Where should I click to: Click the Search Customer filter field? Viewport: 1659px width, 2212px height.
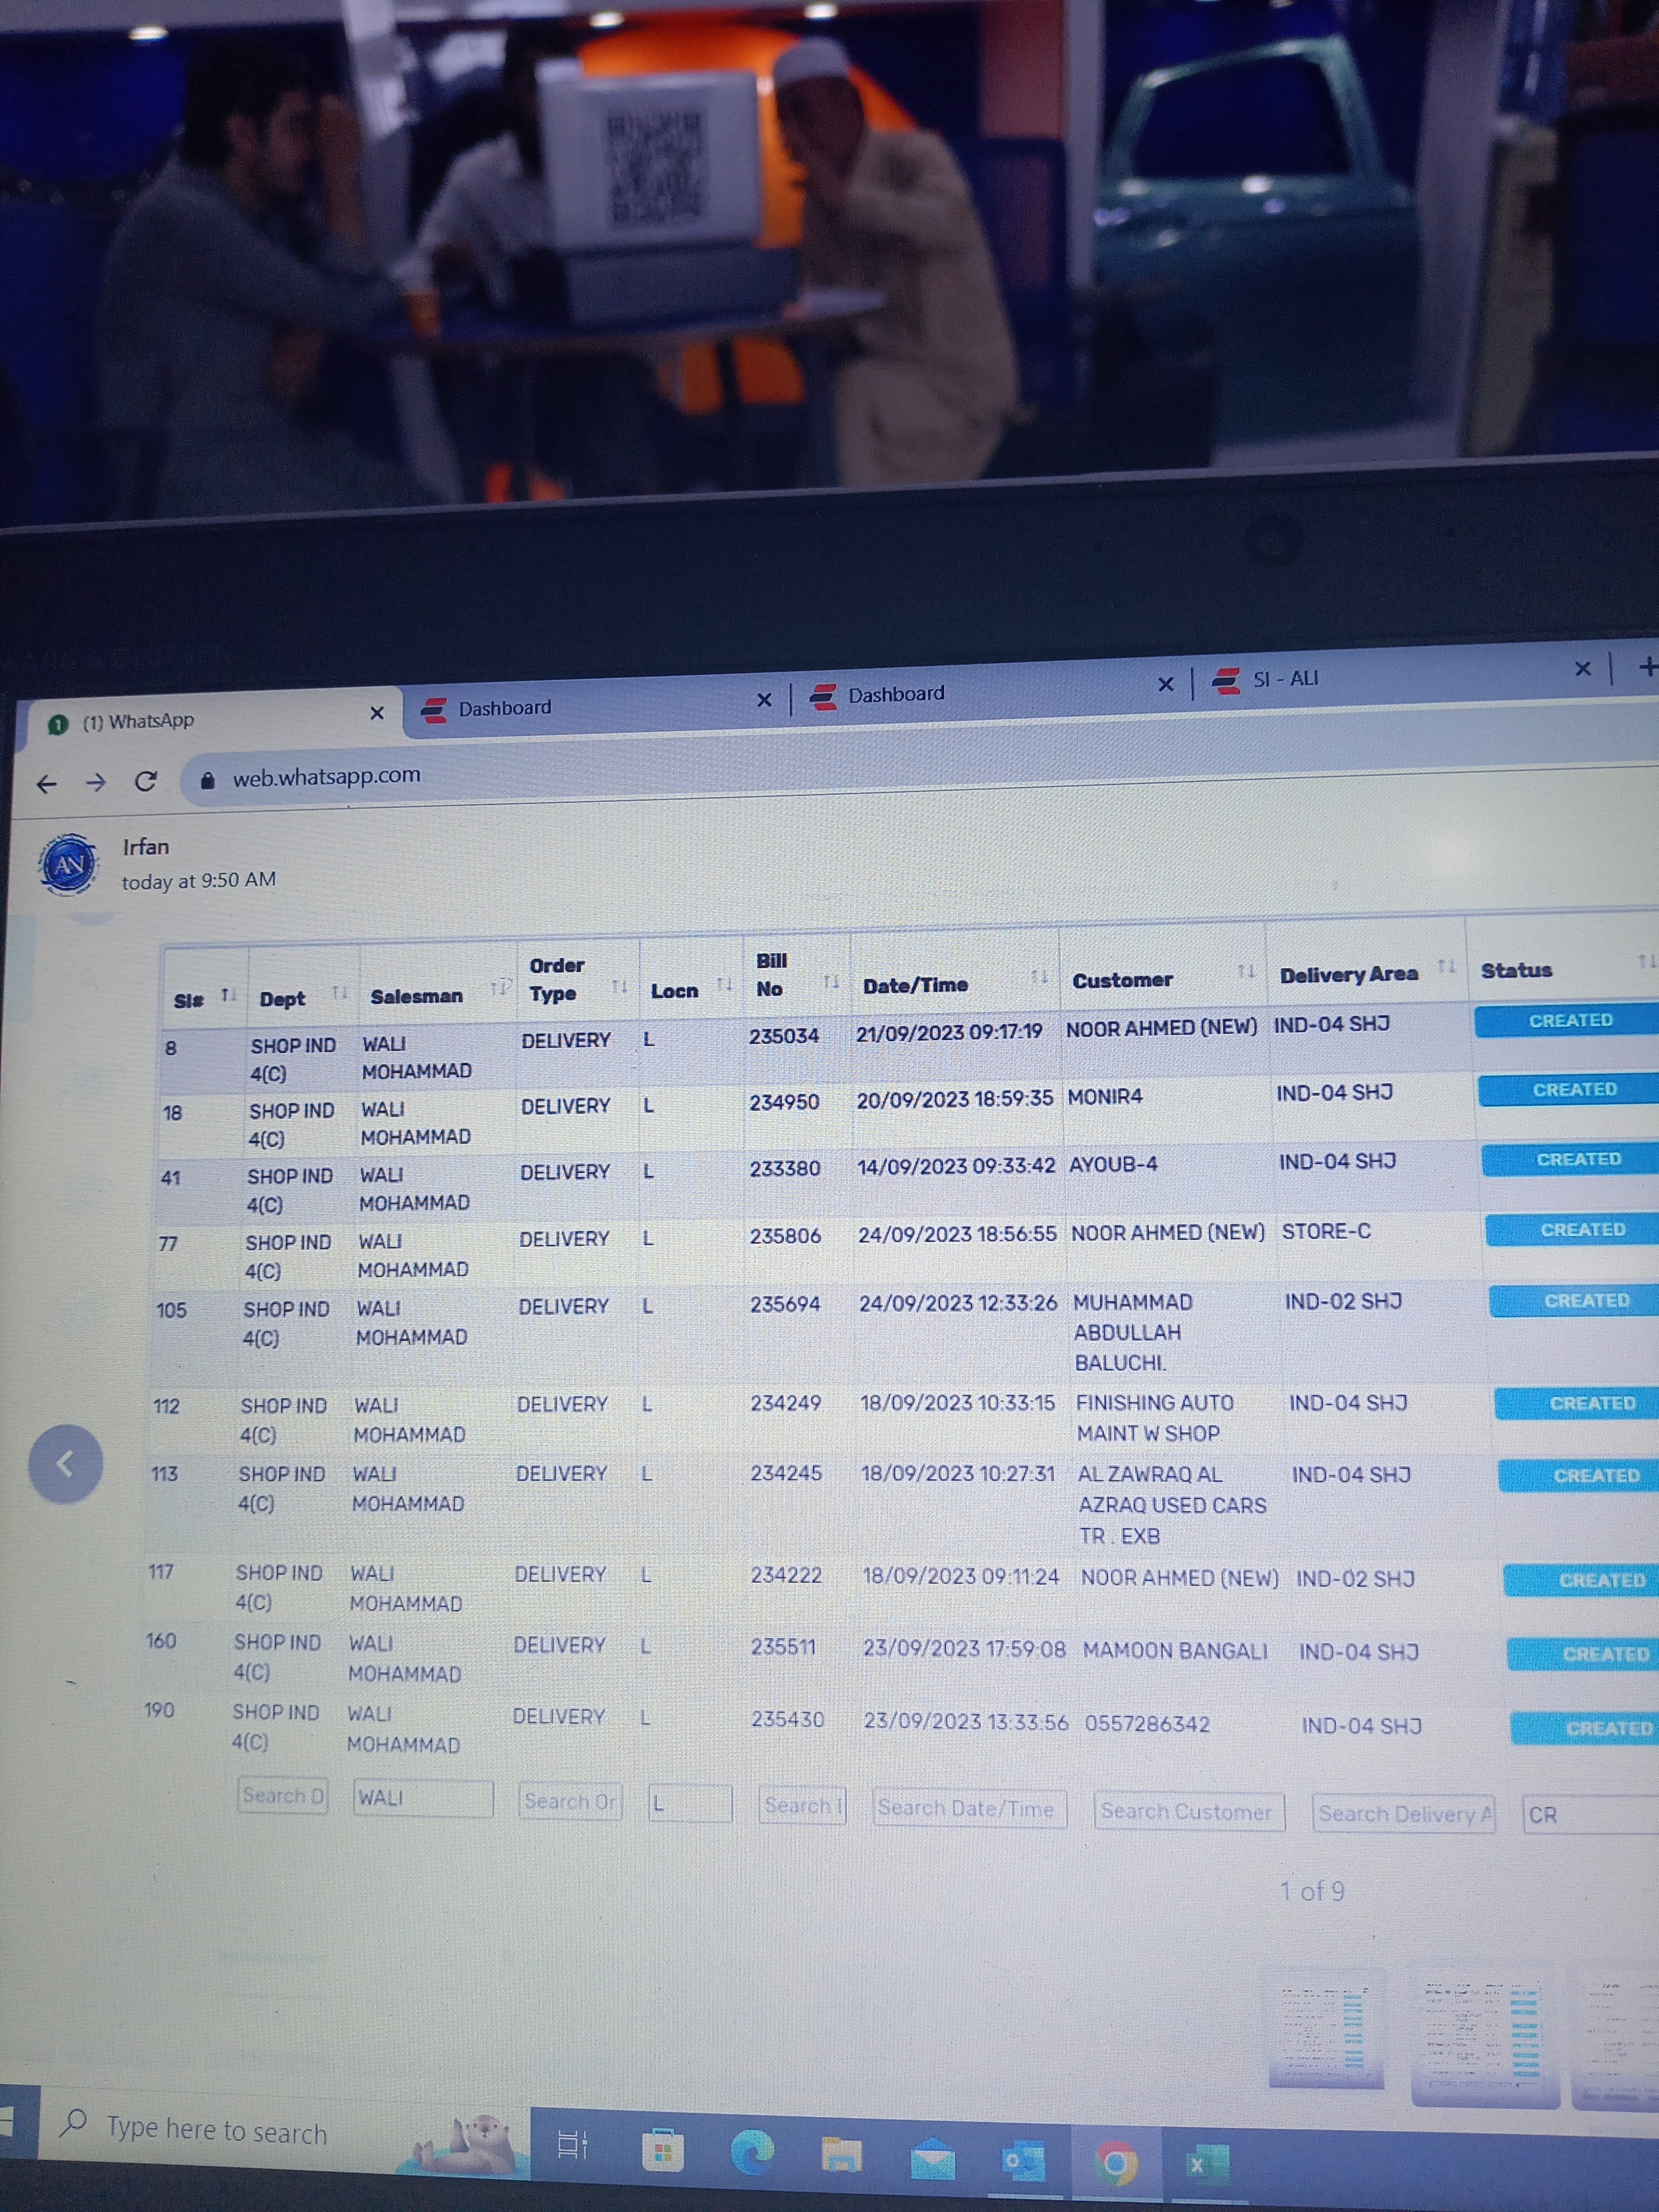pyautogui.click(x=1190, y=1812)
